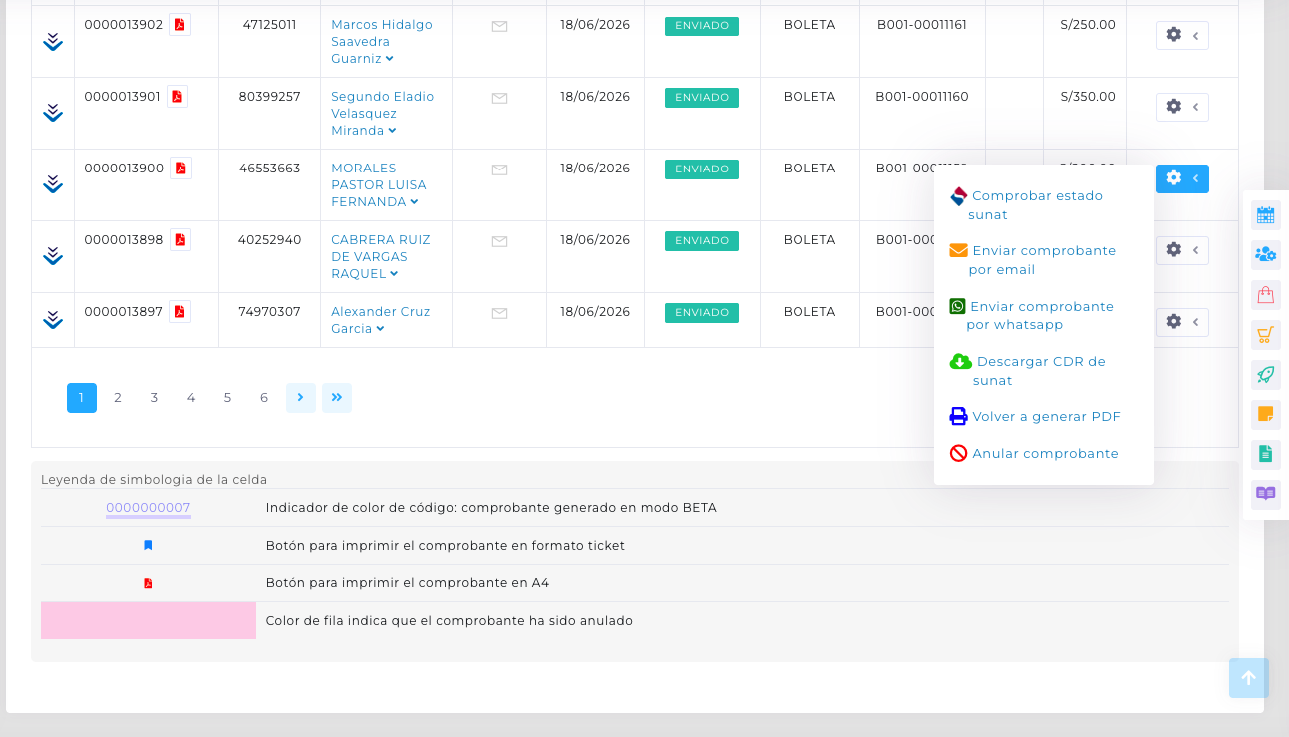
Task: Click email envelope icon in CABRERA RUIZ row
Action: pos(499,241)
